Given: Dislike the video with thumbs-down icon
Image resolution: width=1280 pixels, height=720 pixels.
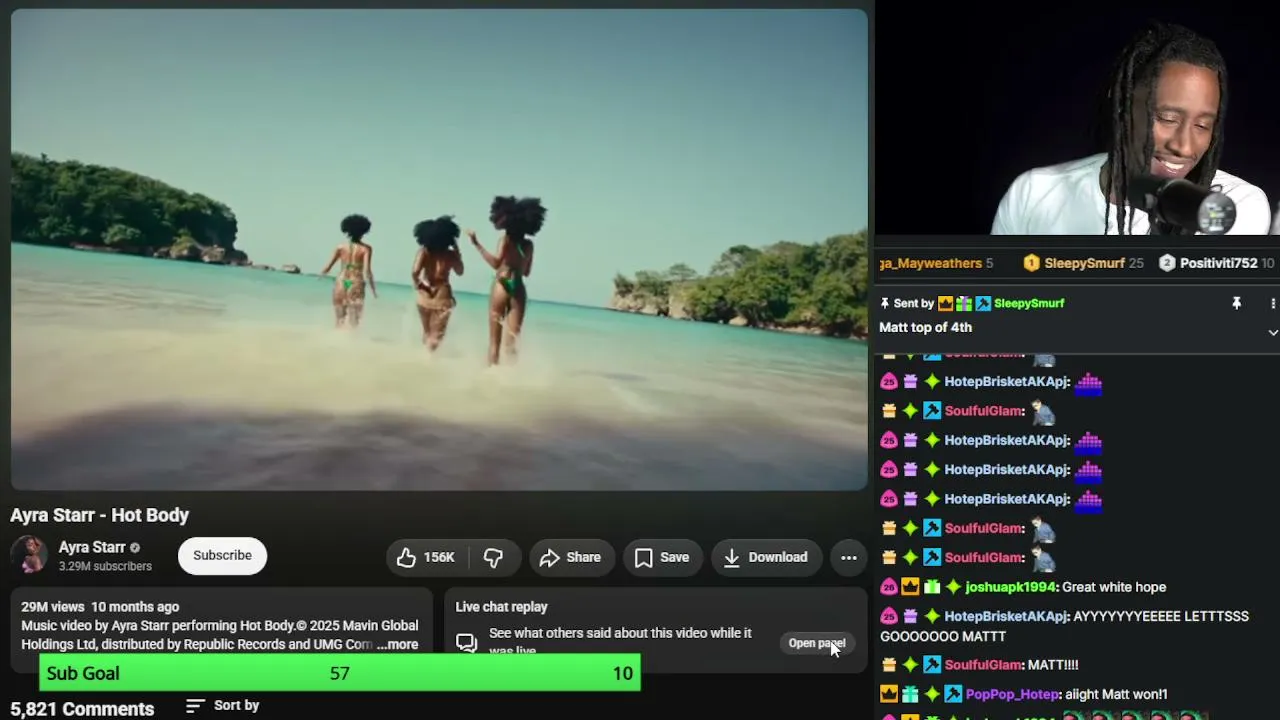Looking at the screenshot, I should click(494, 558).
